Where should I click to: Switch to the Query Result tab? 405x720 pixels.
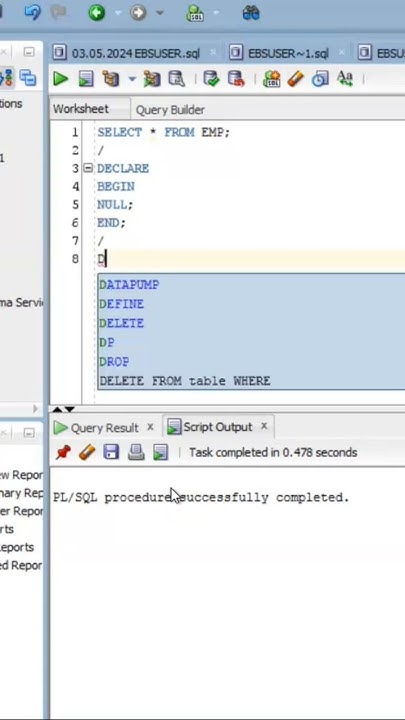(104, 428)
